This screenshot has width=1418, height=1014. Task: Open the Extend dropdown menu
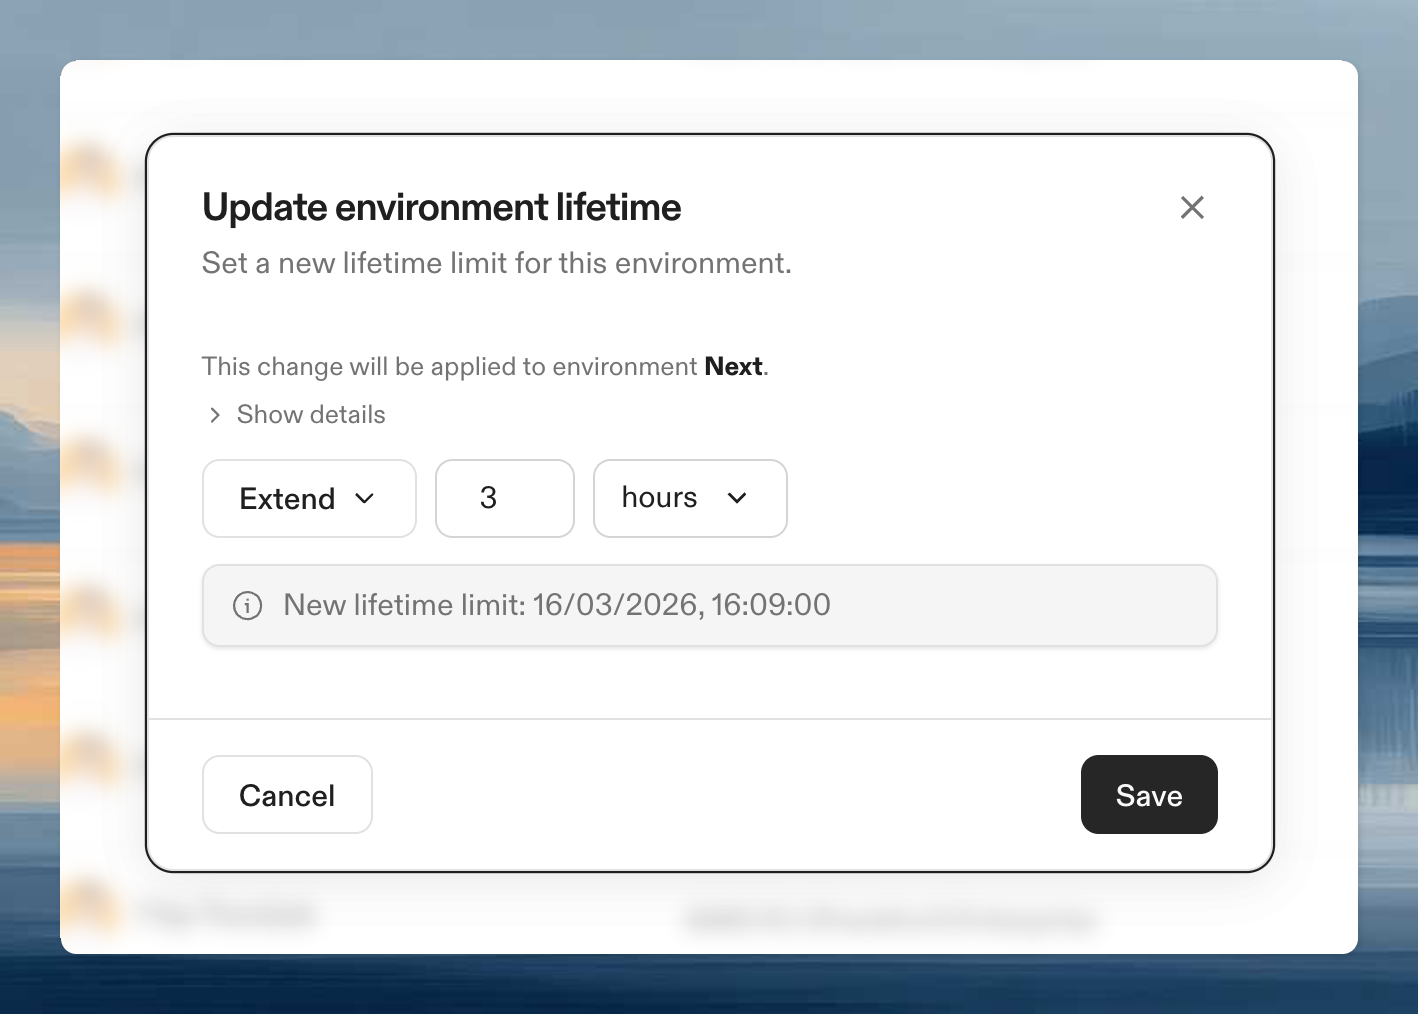(x=309, y=498)
